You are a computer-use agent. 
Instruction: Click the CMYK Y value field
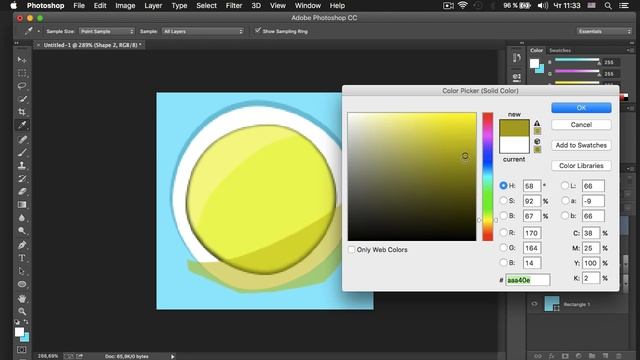[591, 263]
